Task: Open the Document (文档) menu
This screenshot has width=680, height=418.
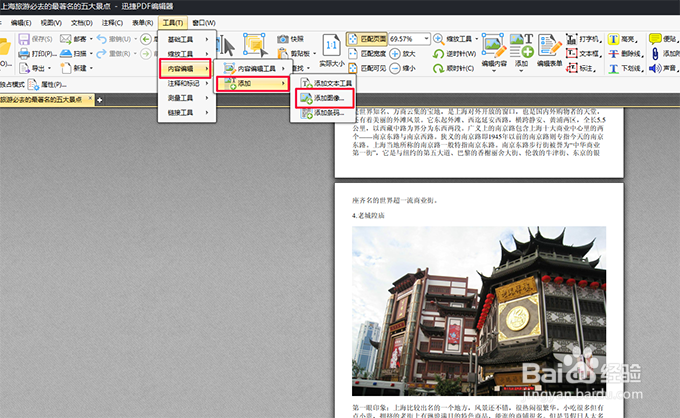Action: 82,23
